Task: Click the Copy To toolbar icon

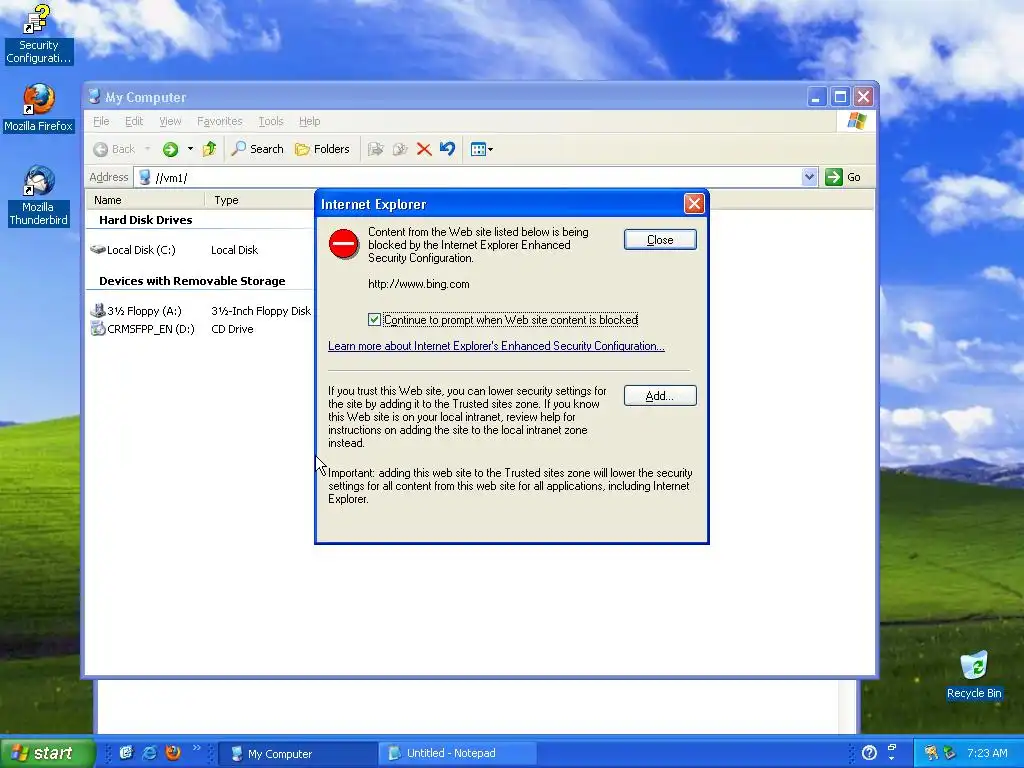Action: tap(400, 150)
